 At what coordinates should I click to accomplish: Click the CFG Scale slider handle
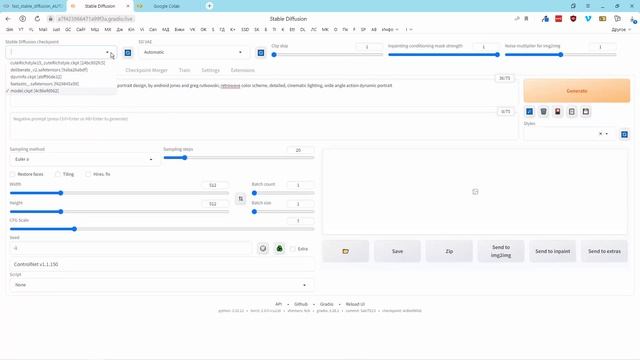74,229
